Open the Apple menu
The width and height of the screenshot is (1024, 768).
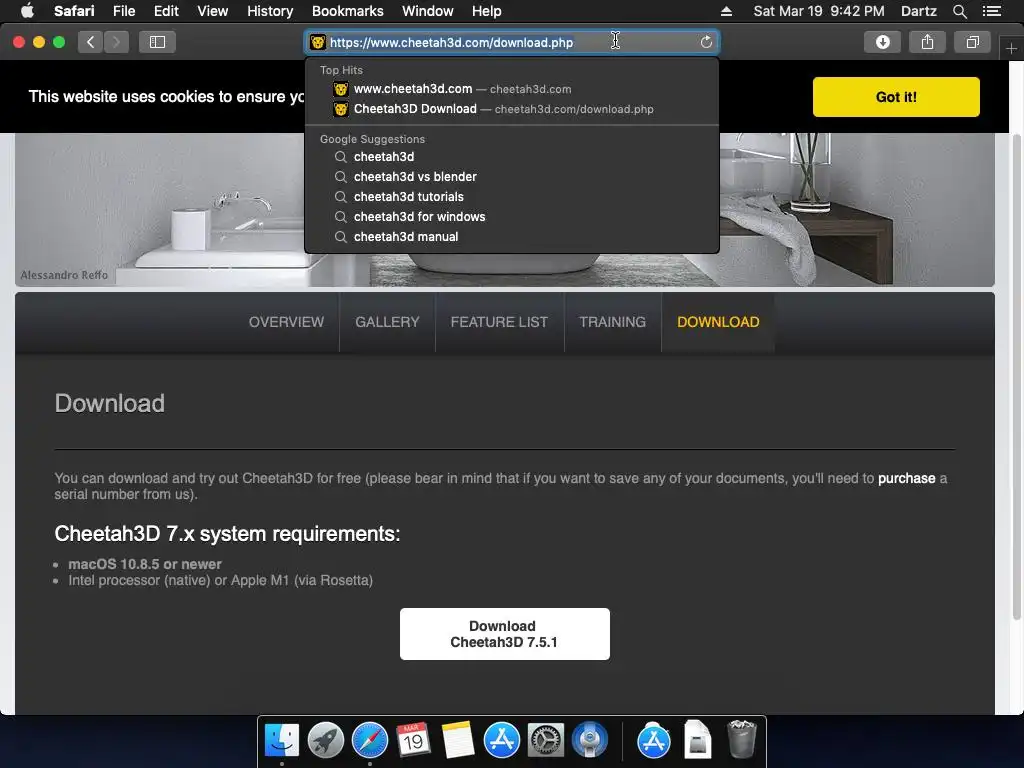click(x=27, y=11)
